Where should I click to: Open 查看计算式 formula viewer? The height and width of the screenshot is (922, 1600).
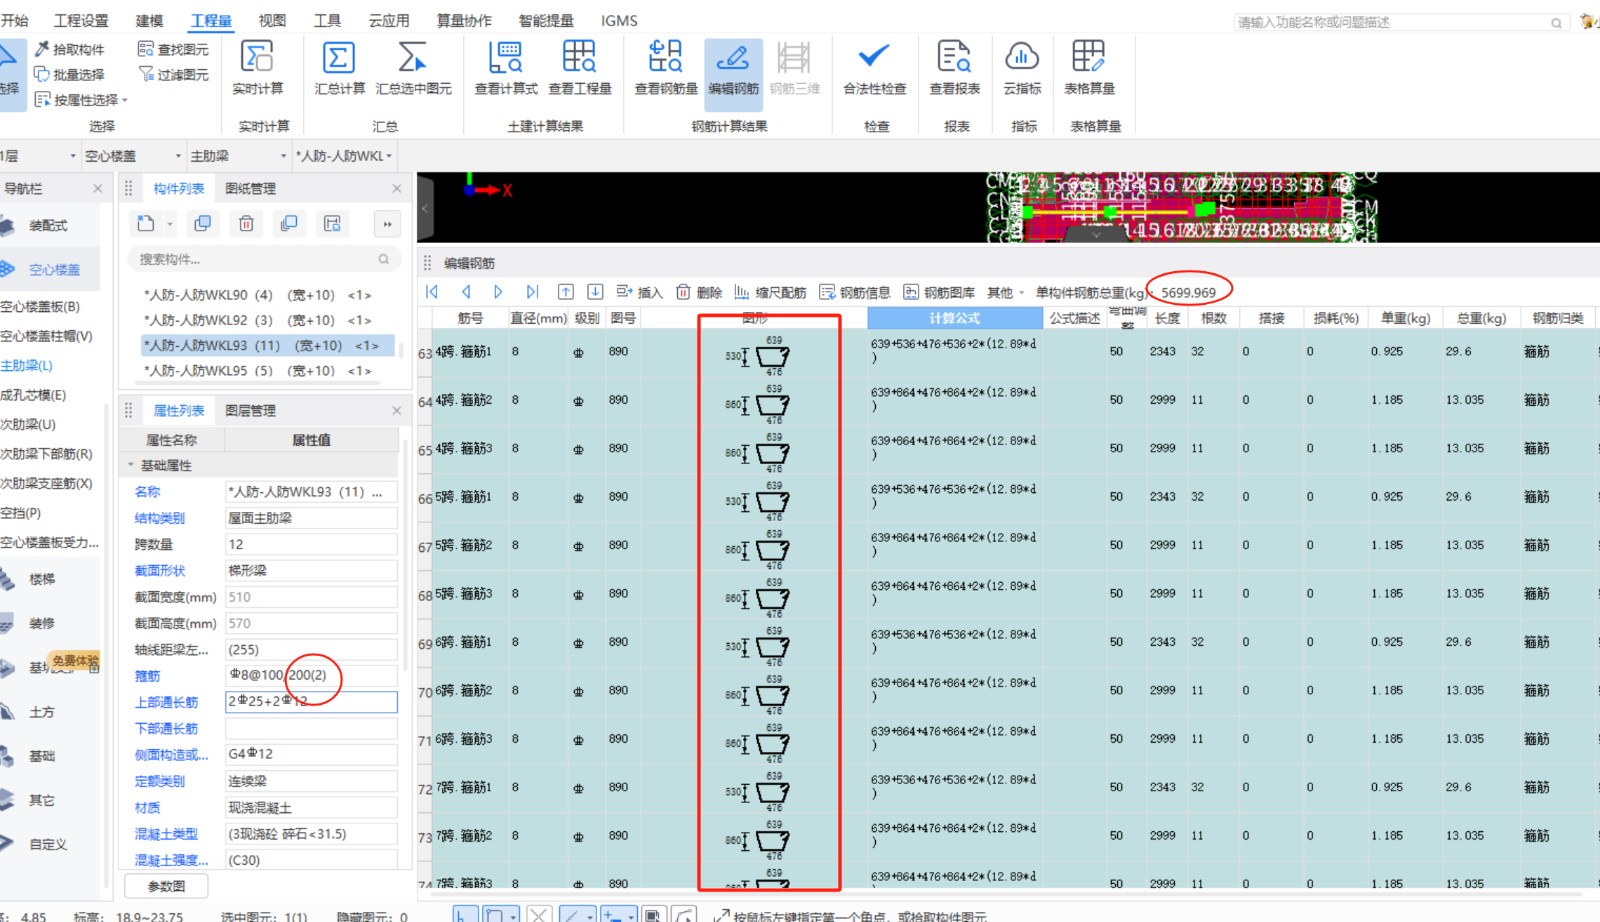click(506, 66)
